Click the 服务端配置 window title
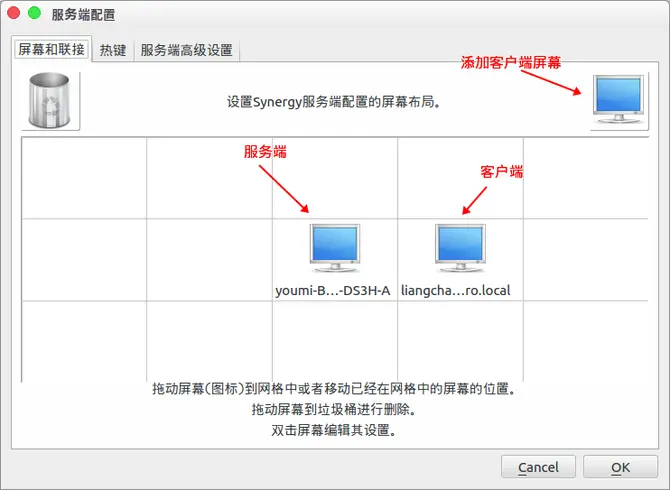670x490 pixels. 83,15
